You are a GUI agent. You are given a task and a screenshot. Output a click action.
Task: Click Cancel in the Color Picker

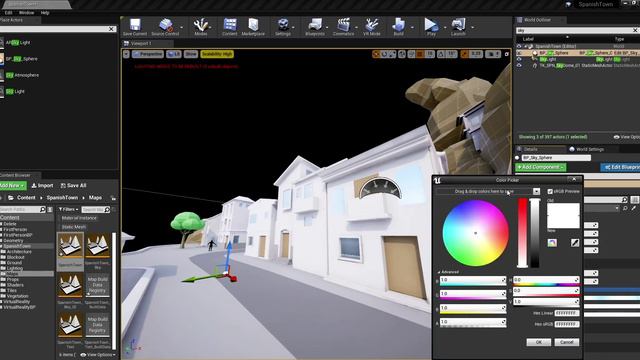[x=567, y=342]
